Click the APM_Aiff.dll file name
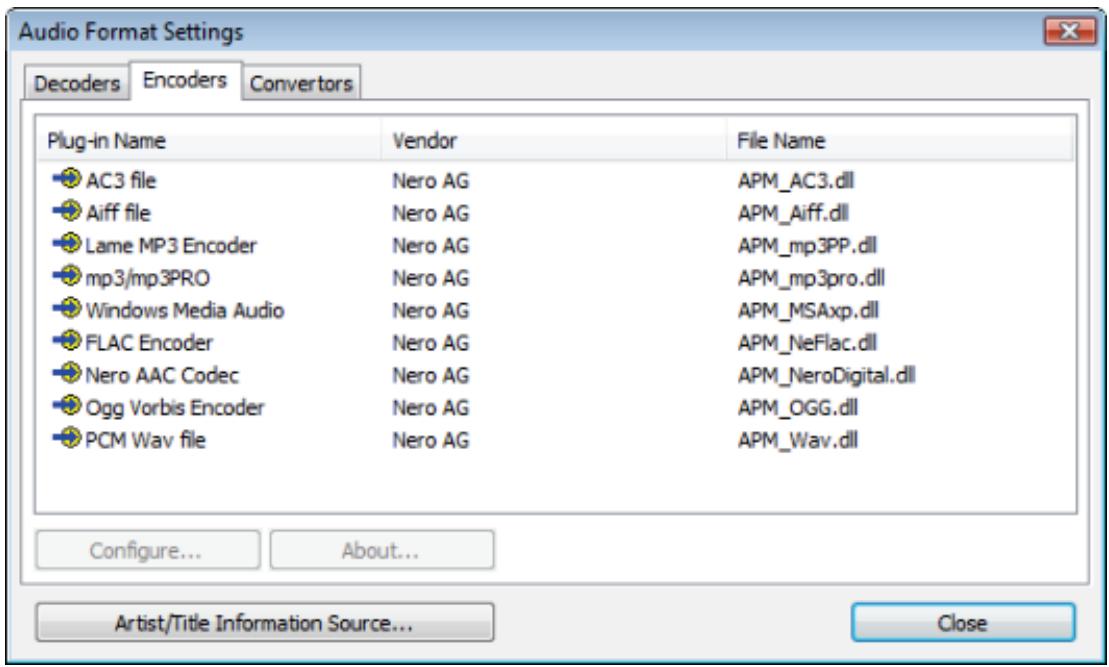1109x667 pixels. pos(793,214)
